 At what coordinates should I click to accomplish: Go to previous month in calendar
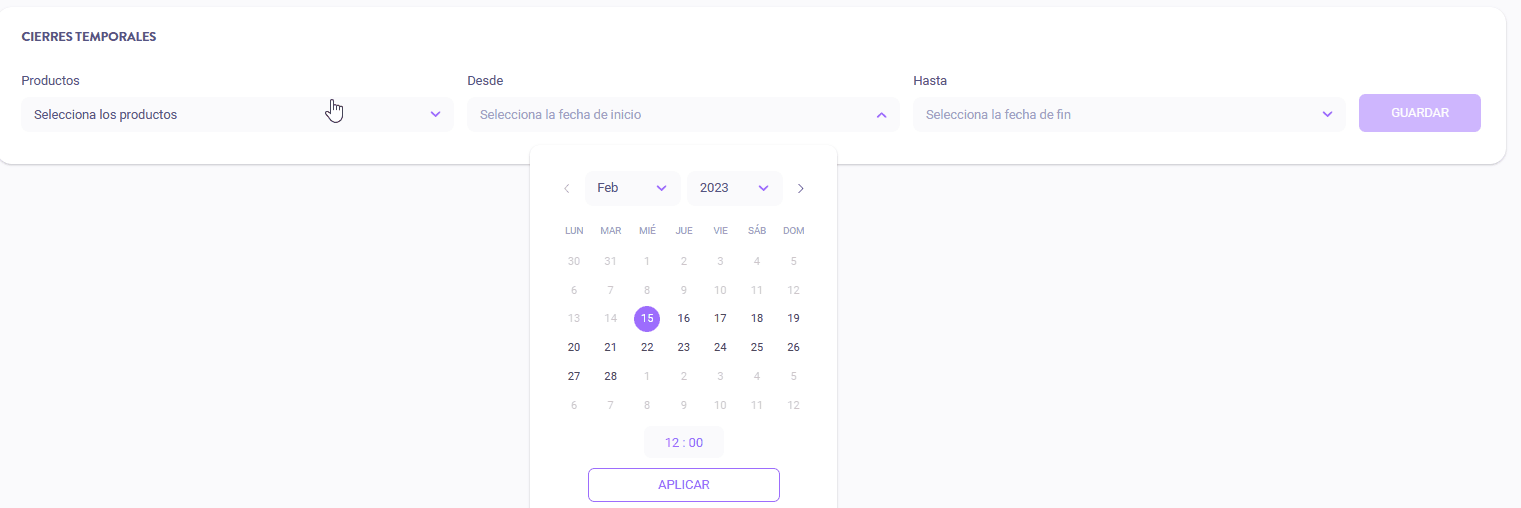coord(567,188)
